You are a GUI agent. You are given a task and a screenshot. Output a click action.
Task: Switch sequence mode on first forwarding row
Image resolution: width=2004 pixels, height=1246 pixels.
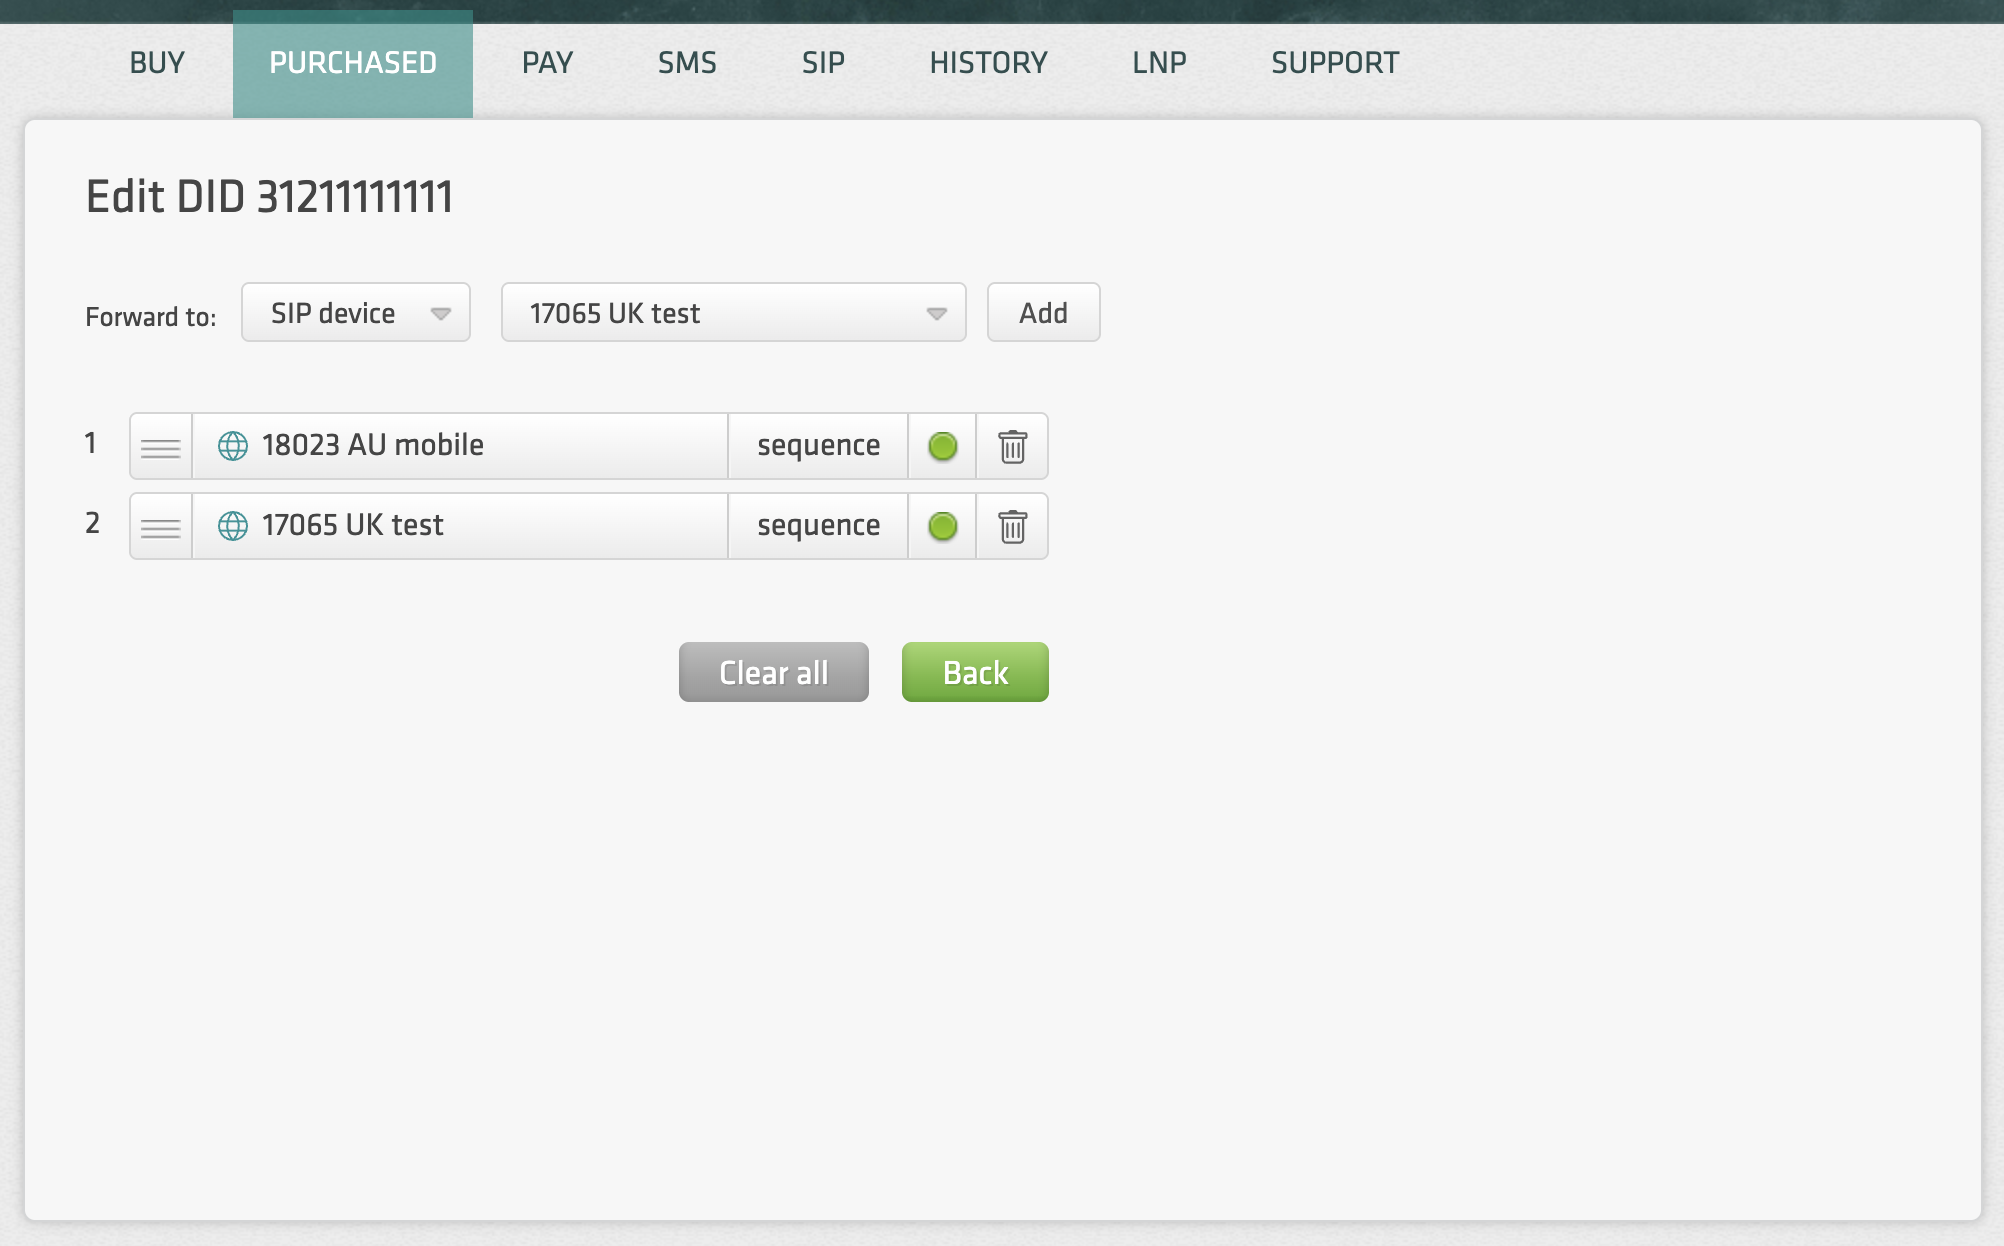[x=818, y=446]
